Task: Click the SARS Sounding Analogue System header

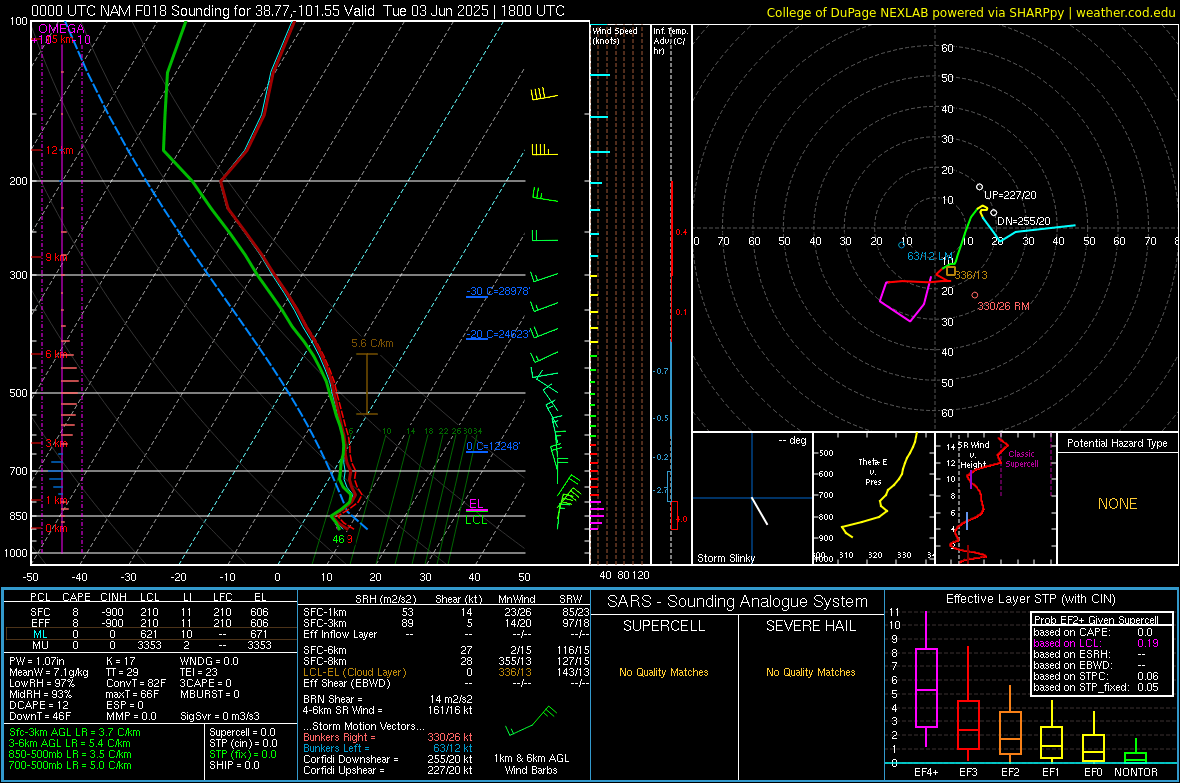Action: click(x=738, y=602)
